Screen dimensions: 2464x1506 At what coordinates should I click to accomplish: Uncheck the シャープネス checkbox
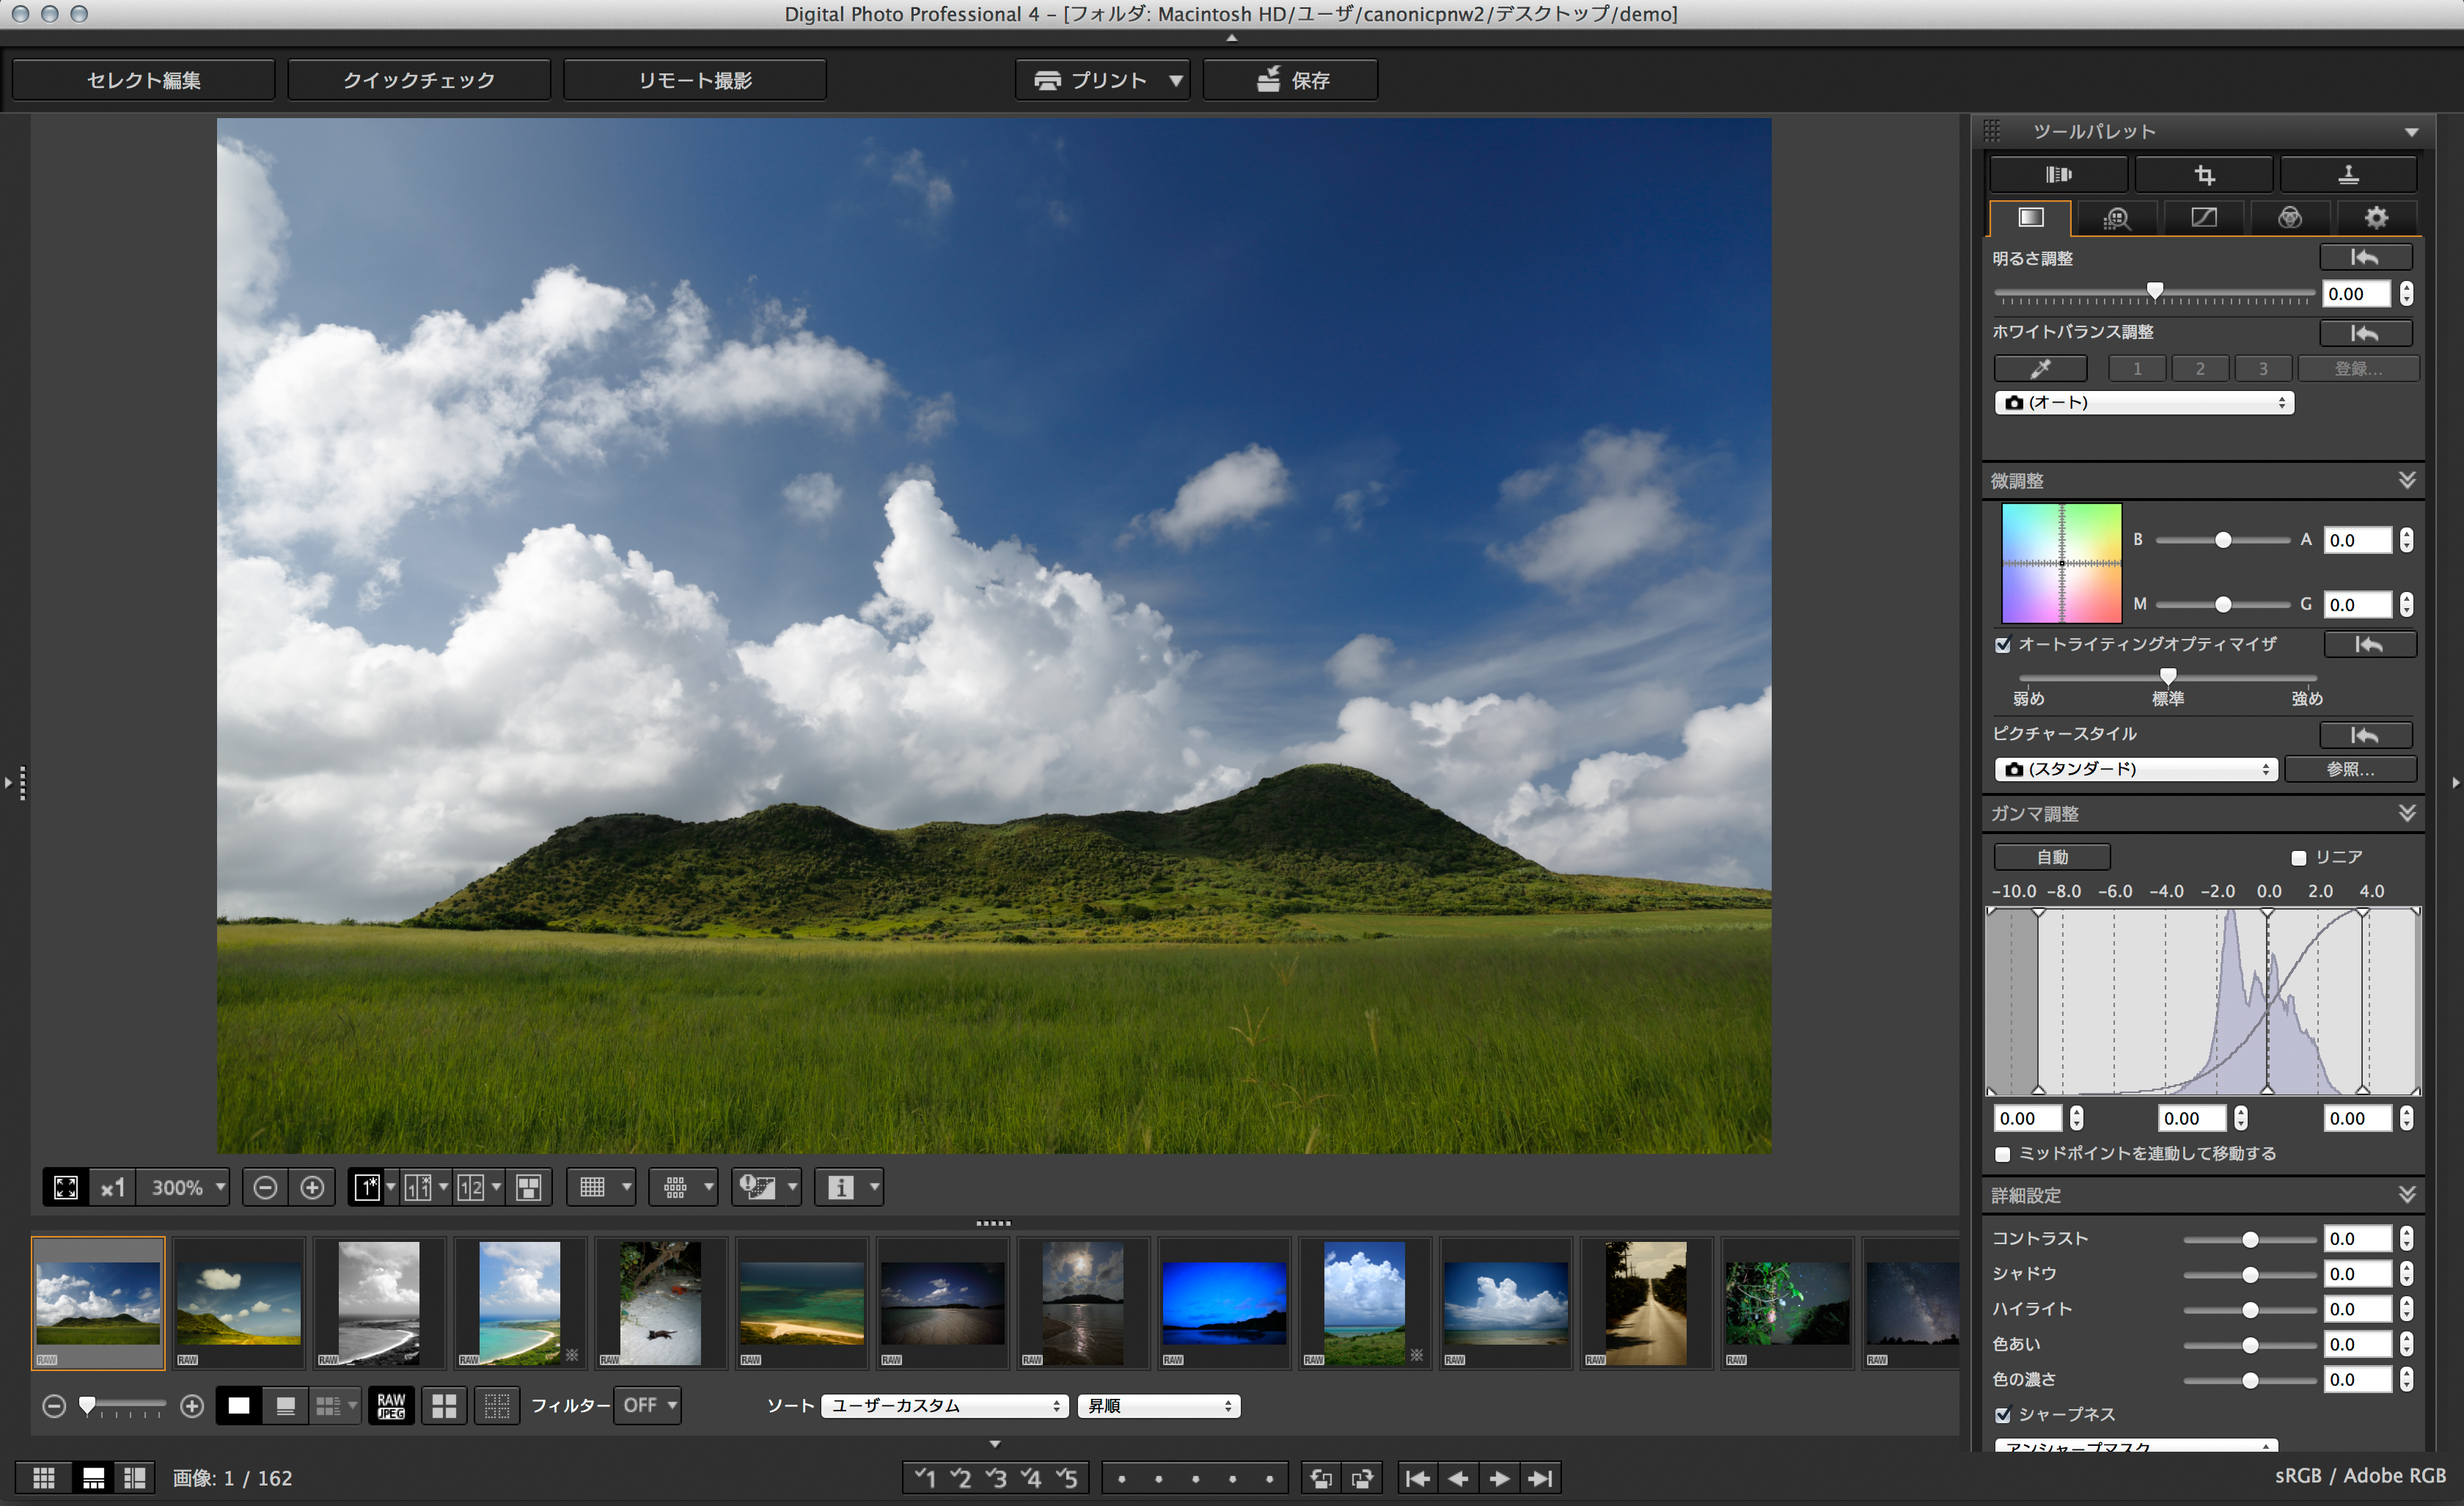coord(2003,1415)
